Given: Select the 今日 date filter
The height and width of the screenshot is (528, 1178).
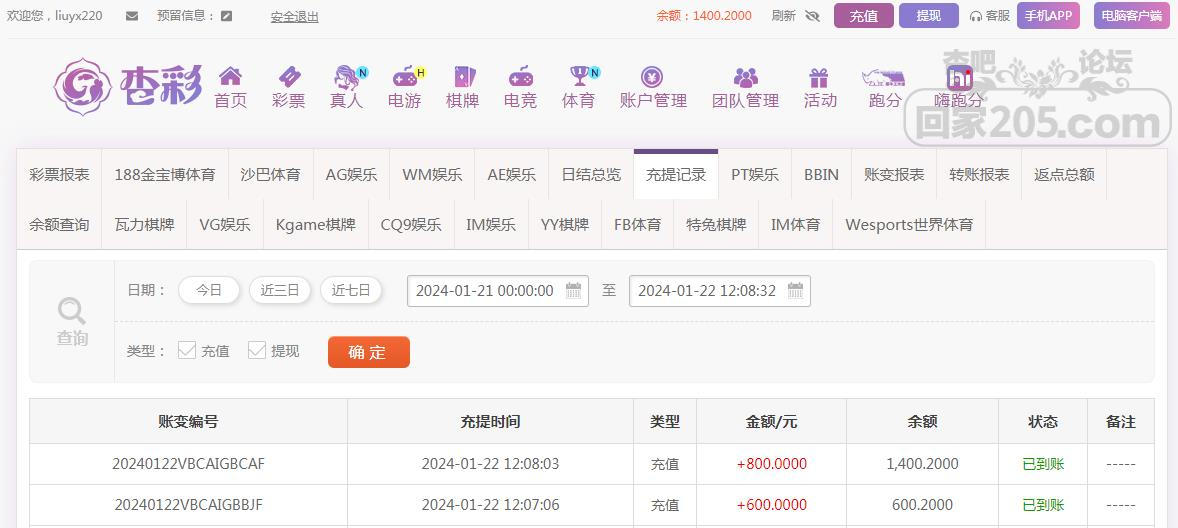Looking at the screenshot, I should pyautogui.click(x=209, y=291).
